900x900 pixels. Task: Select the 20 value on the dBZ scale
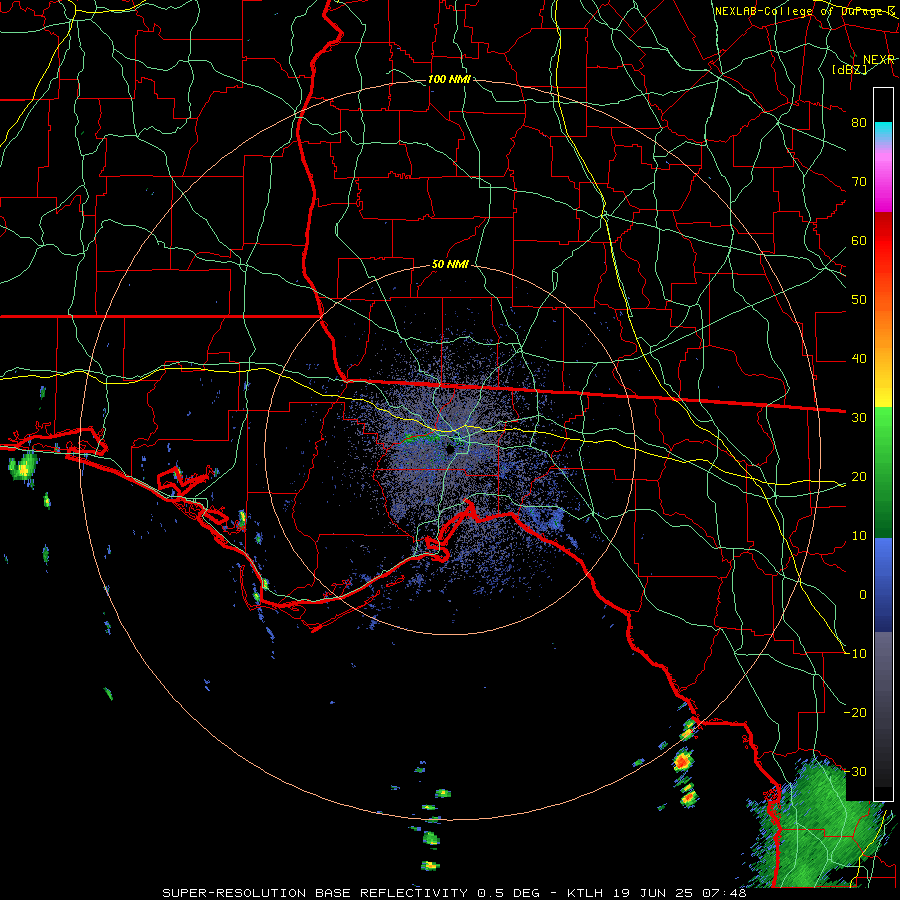tap(859, 477)
